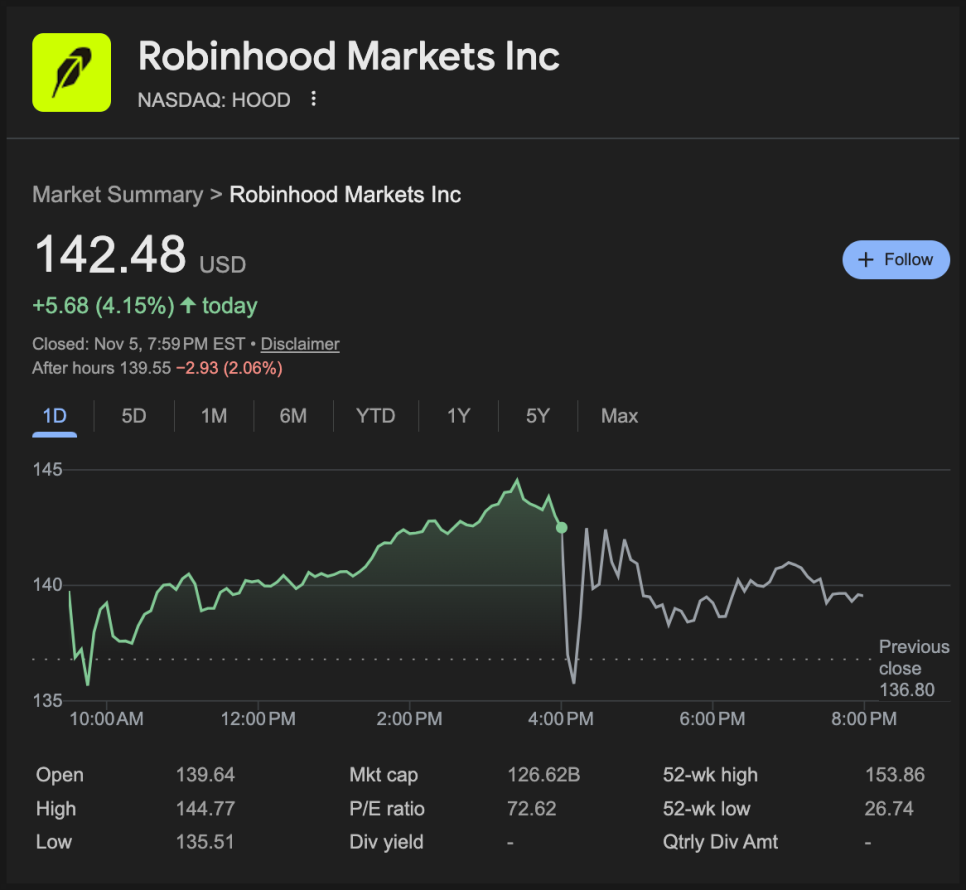Image resolution: width=966 pixels, height=890 pixels.
Task: Click the Mkt cap value 126.62B
Action: (543, 775)
